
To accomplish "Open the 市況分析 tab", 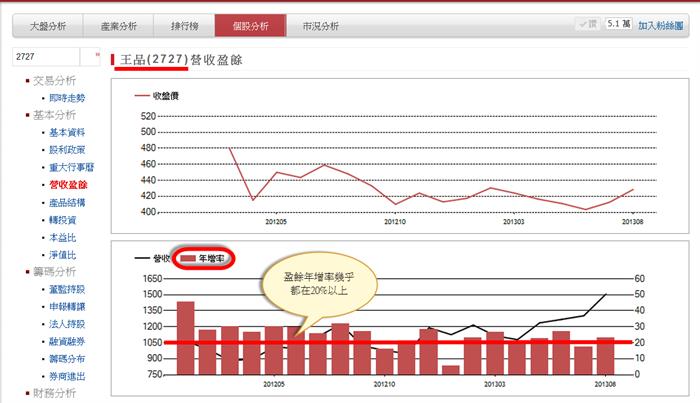I will point(321,26).
